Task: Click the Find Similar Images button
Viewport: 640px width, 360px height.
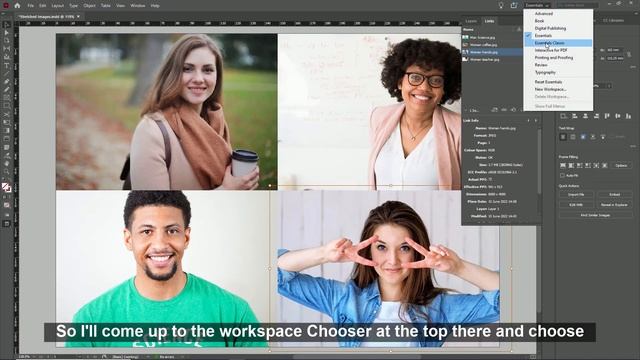Action: (595, 215)
